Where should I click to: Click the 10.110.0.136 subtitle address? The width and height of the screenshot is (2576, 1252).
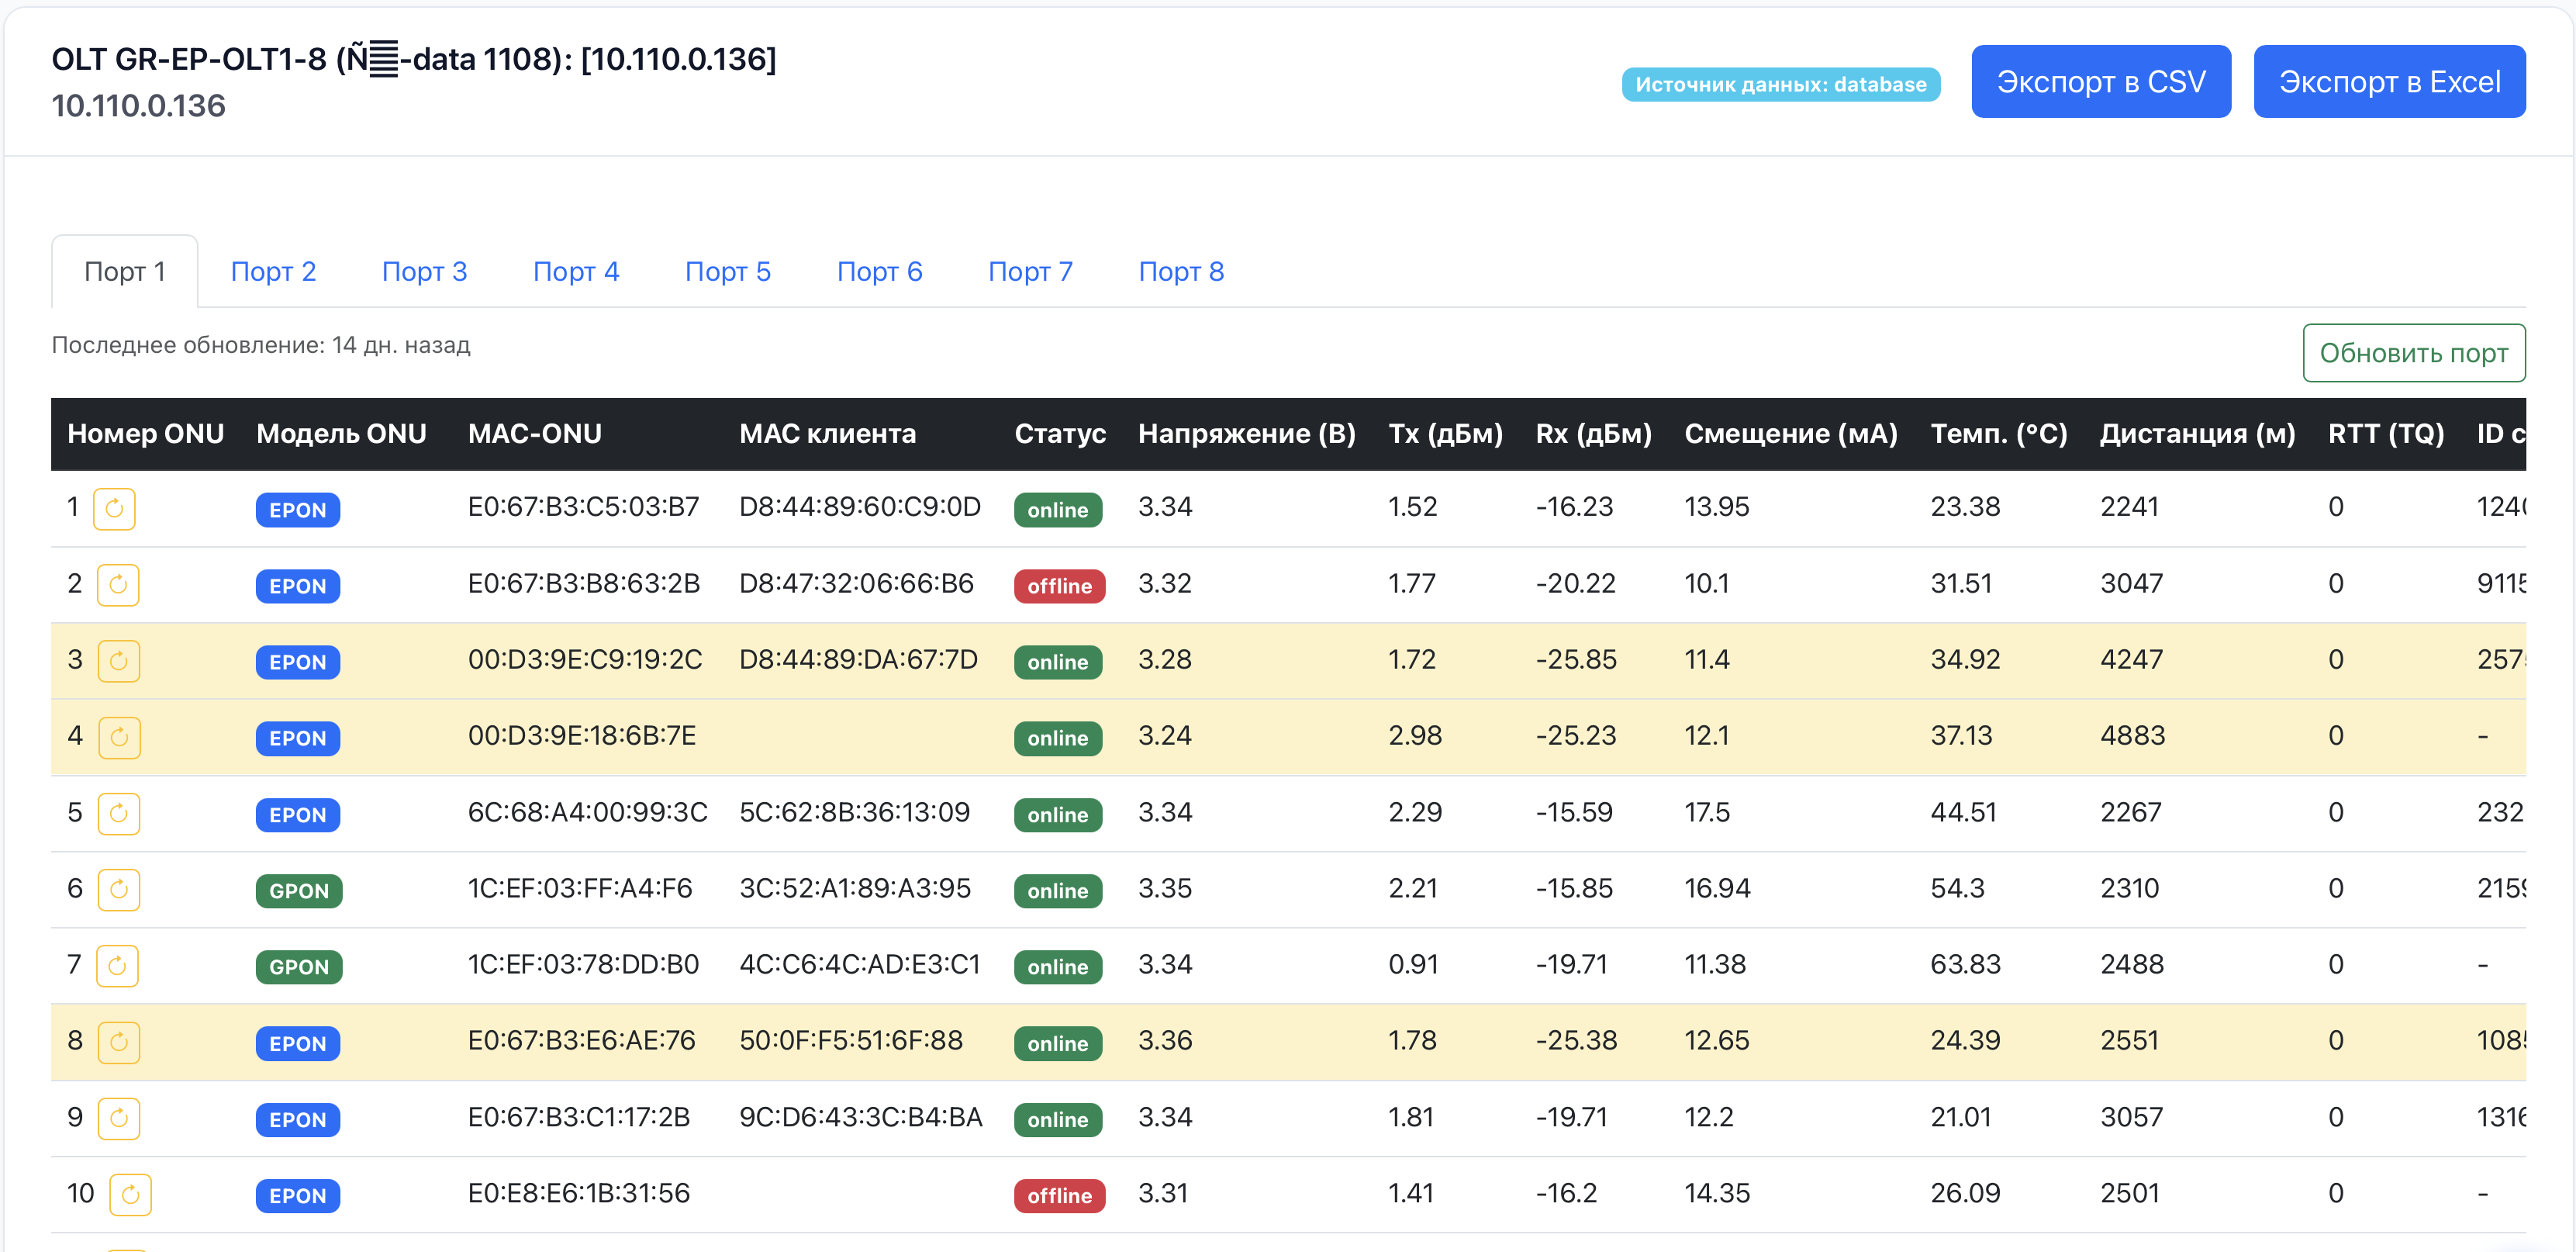click(139, 105)
